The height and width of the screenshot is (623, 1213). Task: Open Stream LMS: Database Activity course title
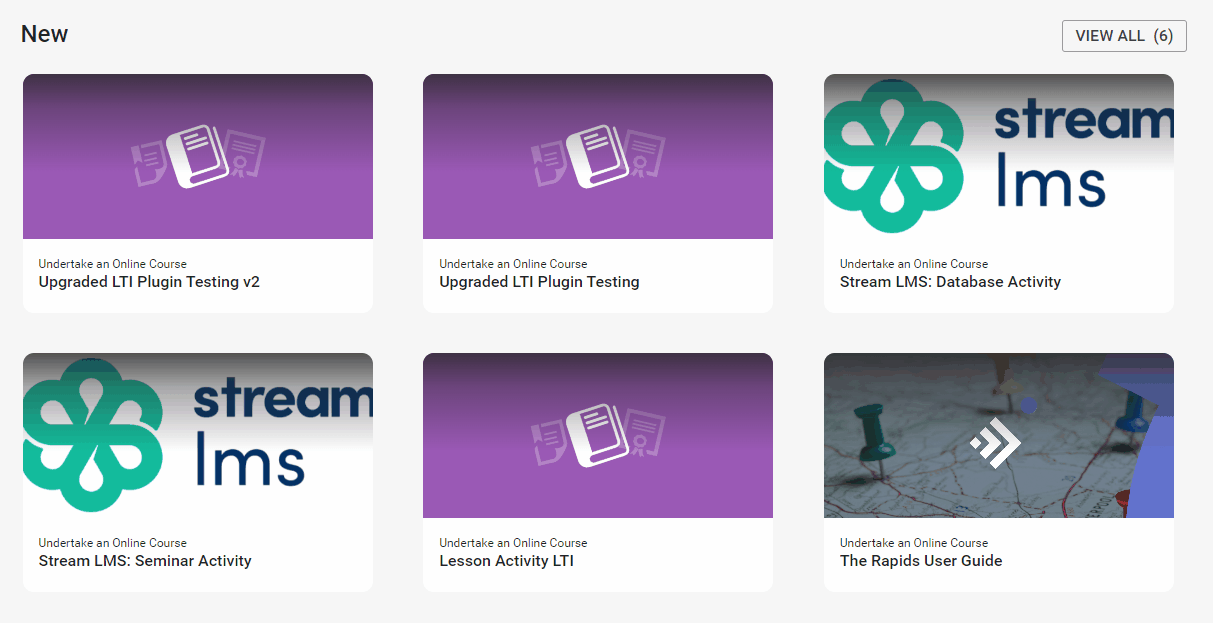(x=950, y=282)
